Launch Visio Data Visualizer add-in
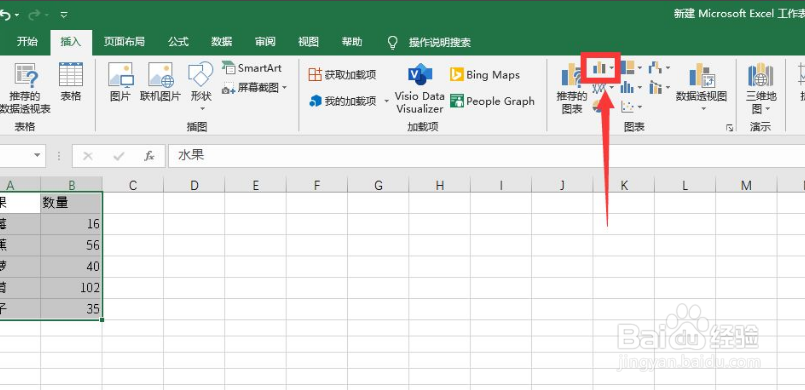 point(419,88)
